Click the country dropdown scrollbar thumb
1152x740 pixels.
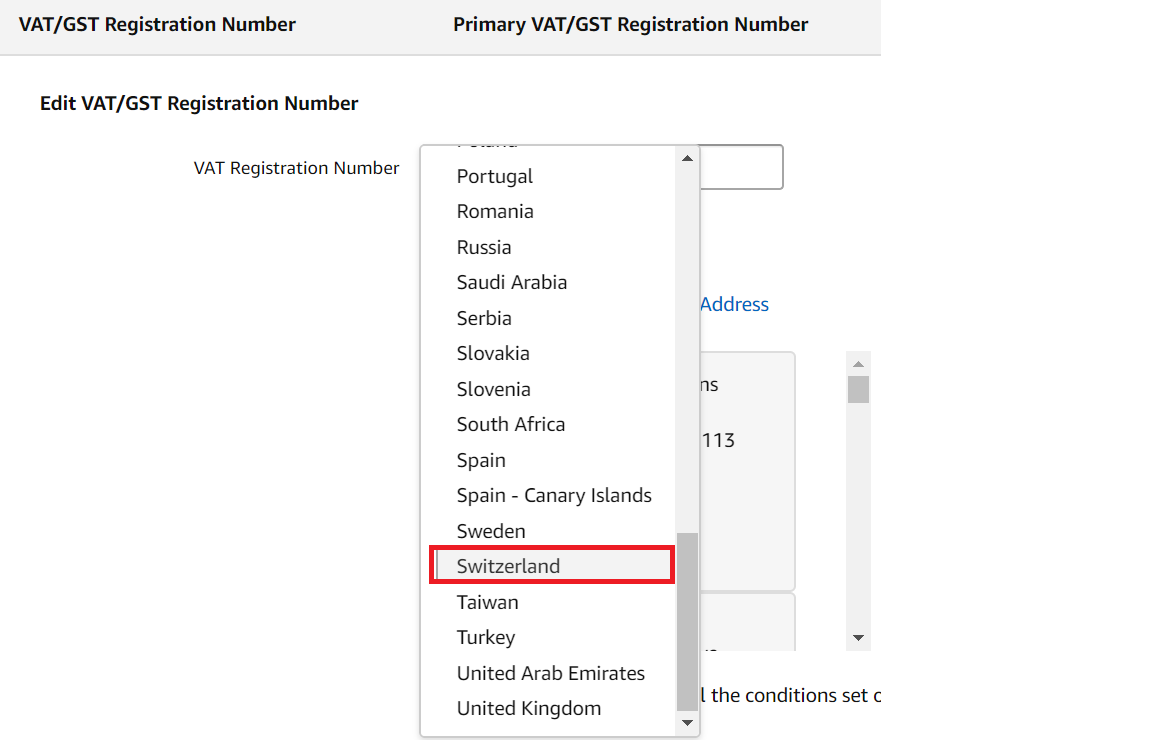point(687,620)
